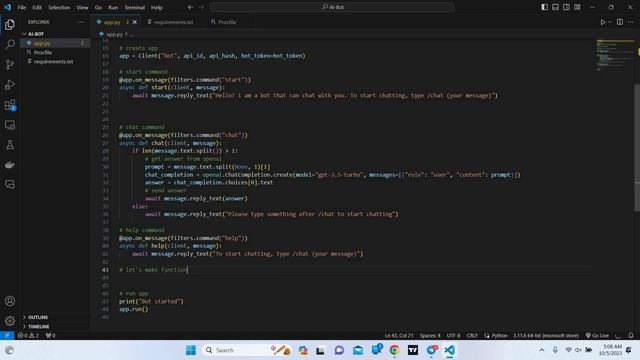Toggle the secondary side bar layout
This screenshot has width=640, height=360.
pyautogui.click(x=567, y=7)
